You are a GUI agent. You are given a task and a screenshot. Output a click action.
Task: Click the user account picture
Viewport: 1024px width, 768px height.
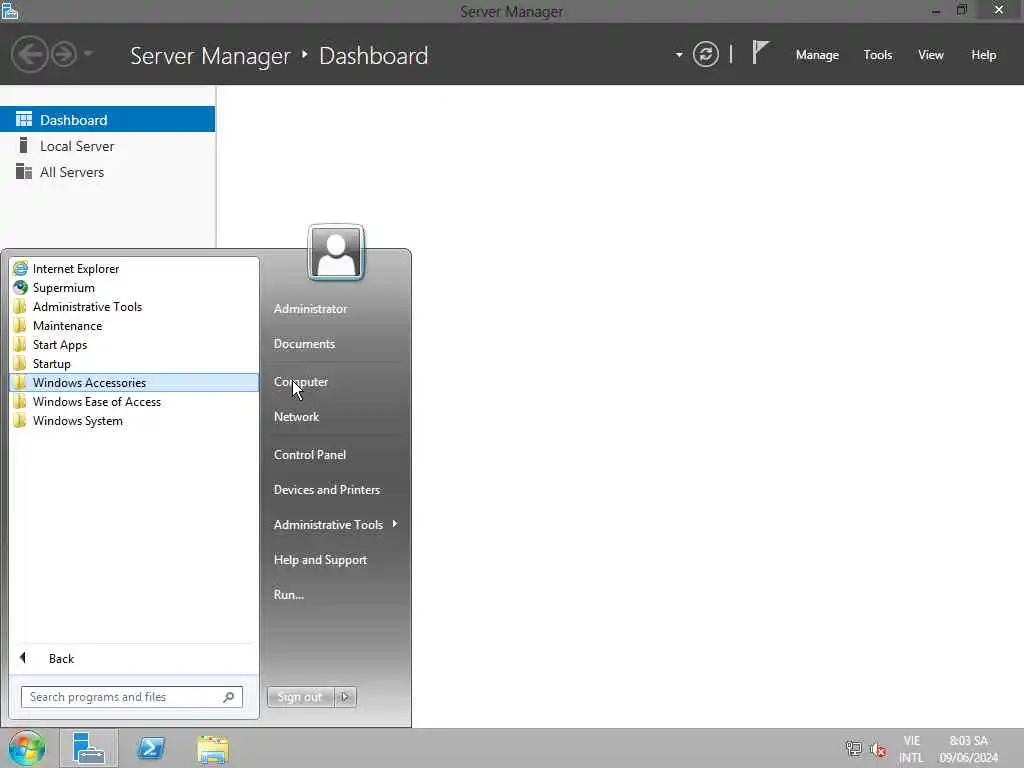[336, 253]
